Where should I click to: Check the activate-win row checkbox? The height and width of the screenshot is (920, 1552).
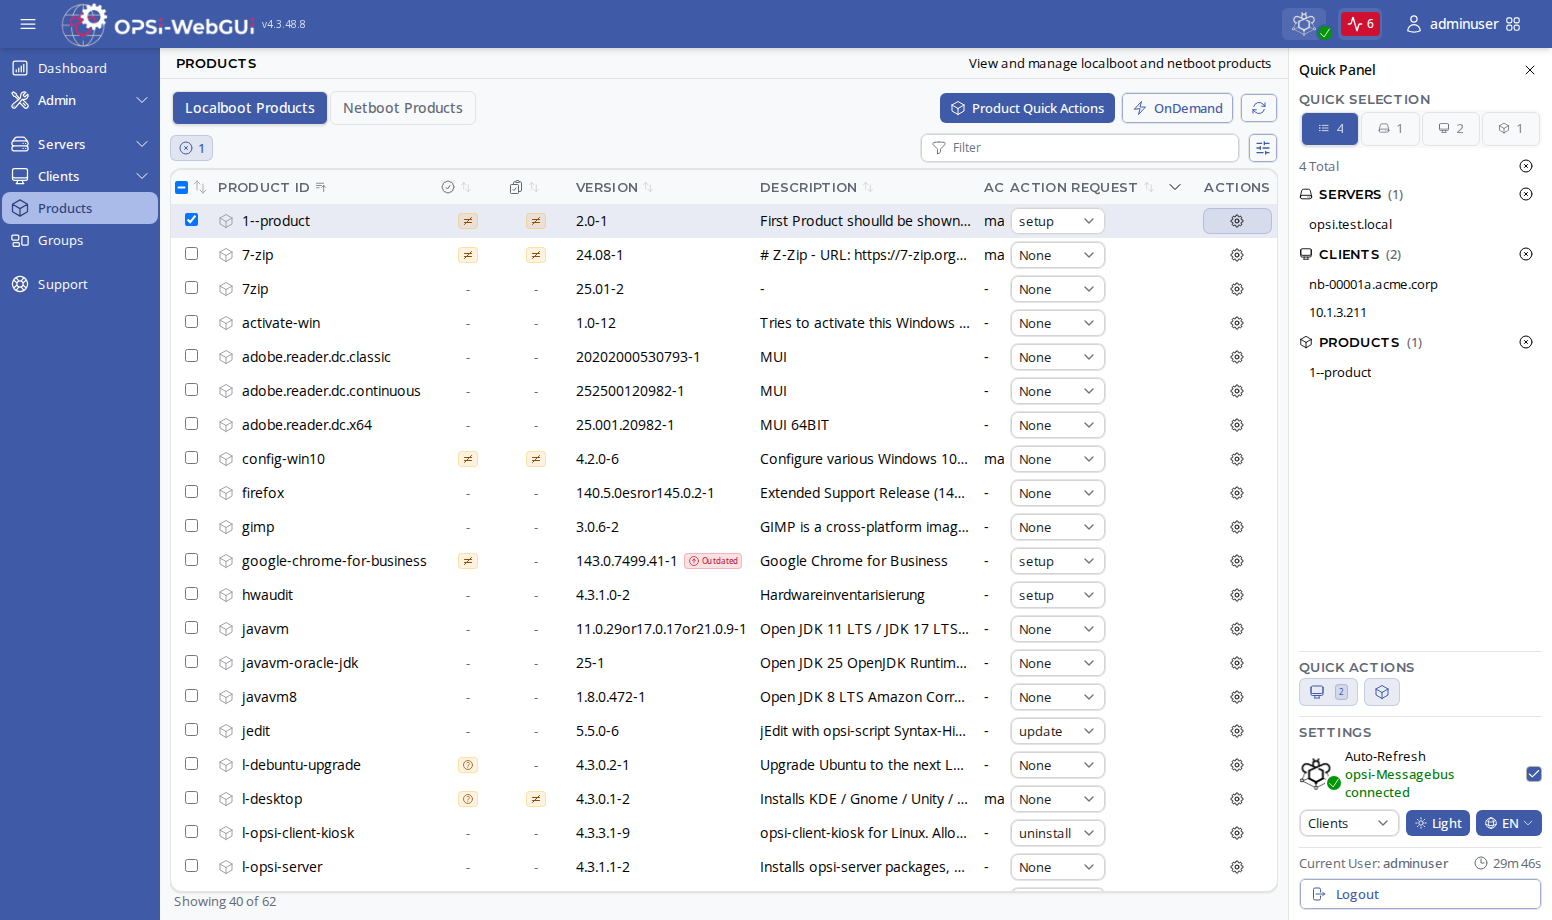pos(192,322)
